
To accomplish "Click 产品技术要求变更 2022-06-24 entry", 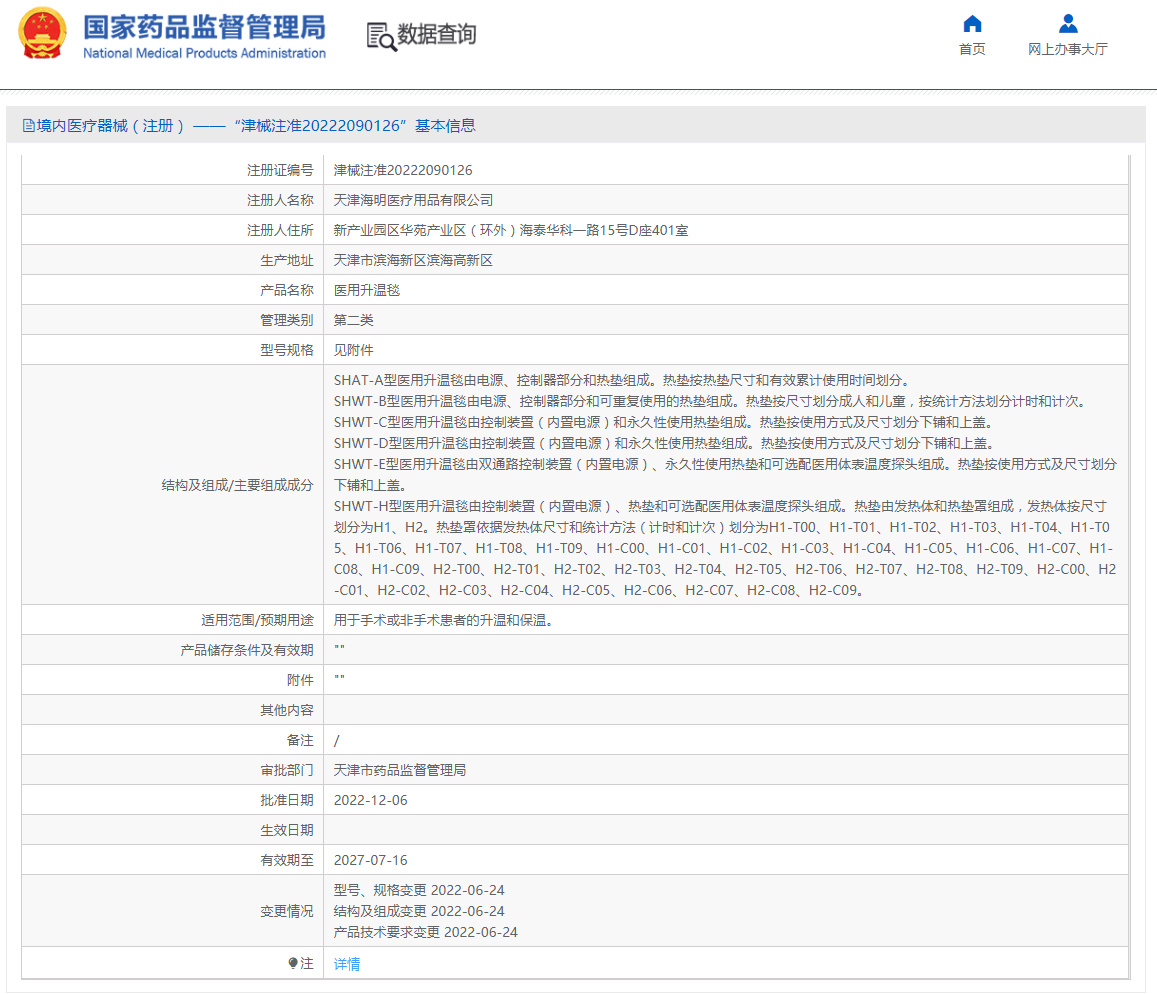I will (426, 932).
